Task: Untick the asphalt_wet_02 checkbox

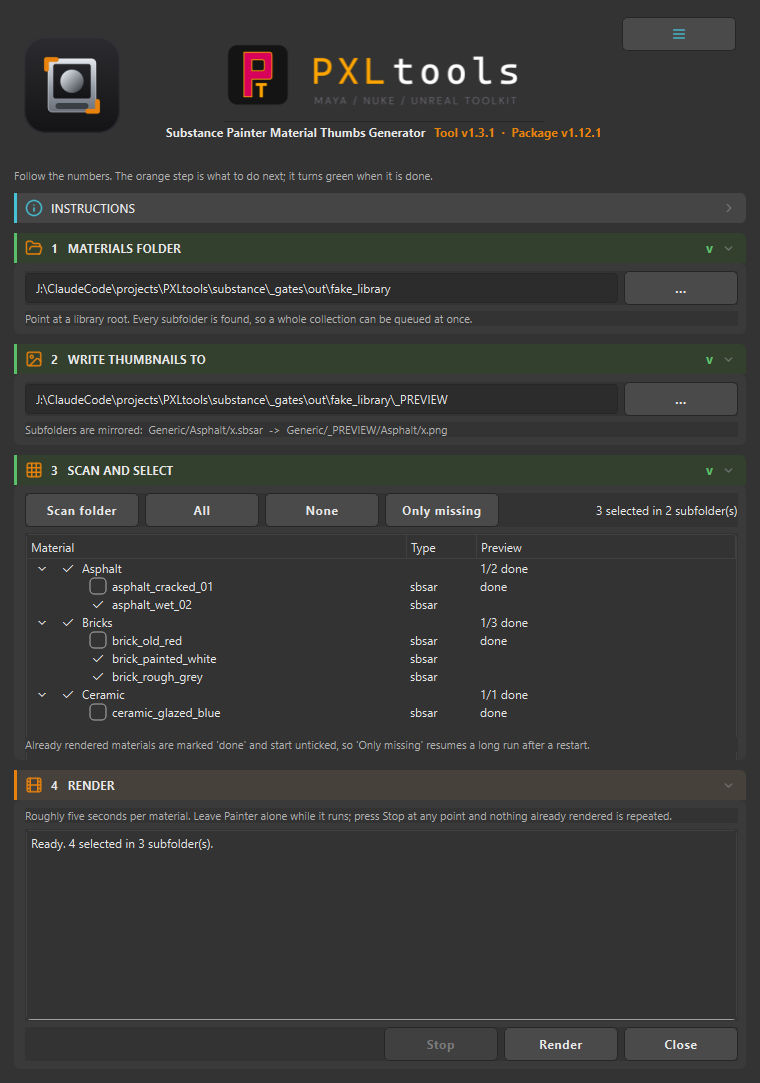Action: (98, 604)
